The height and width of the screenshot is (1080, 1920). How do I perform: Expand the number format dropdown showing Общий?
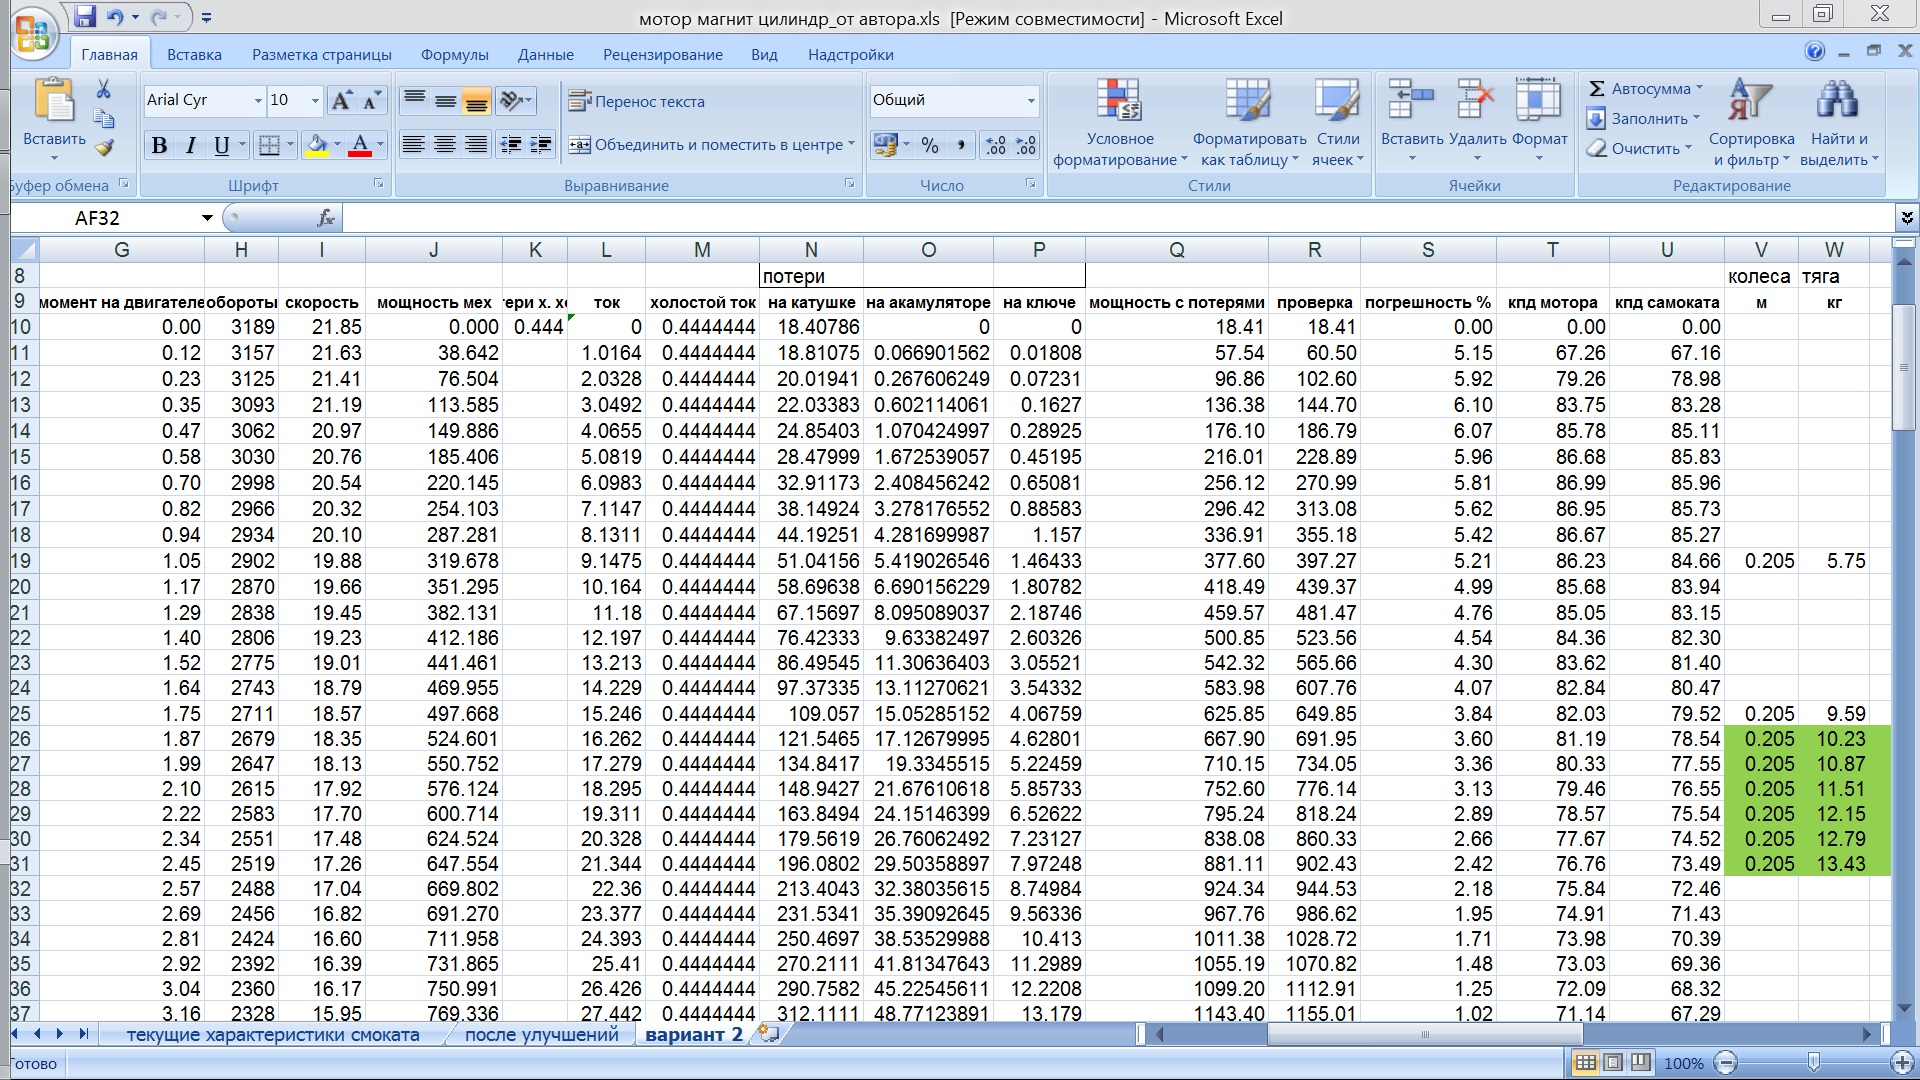(1031, 100)
